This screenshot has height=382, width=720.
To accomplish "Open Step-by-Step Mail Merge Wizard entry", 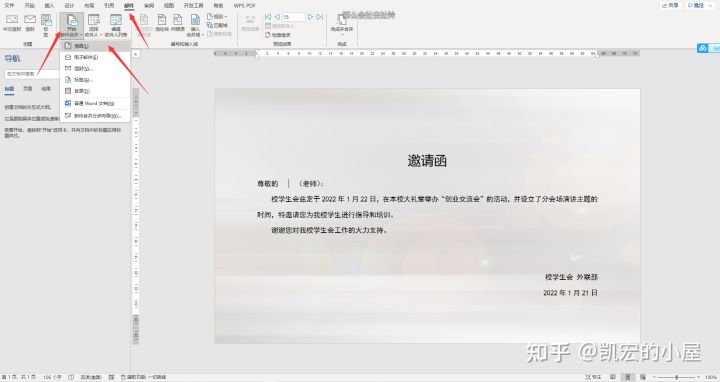I will coord(95,116).
